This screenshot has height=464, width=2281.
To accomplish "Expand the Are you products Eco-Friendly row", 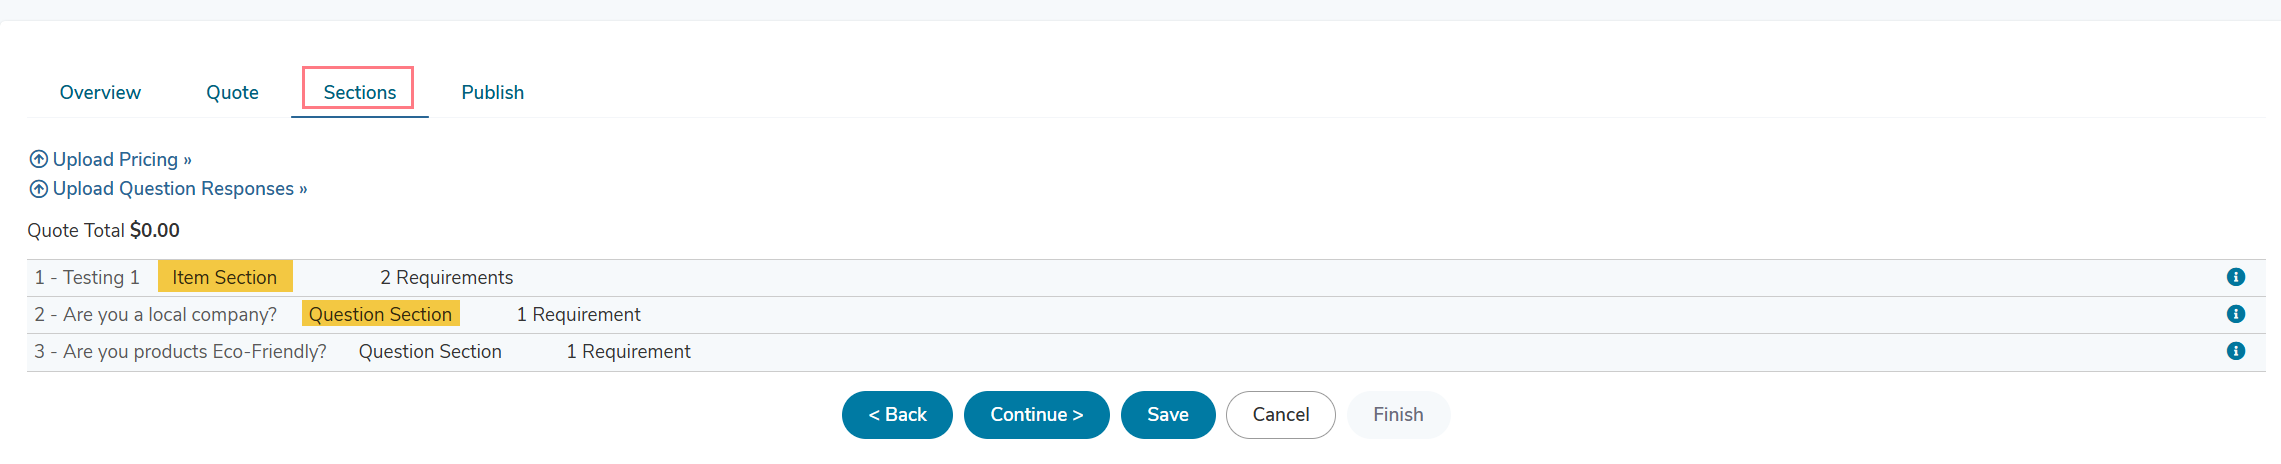I will point(1146,352).
